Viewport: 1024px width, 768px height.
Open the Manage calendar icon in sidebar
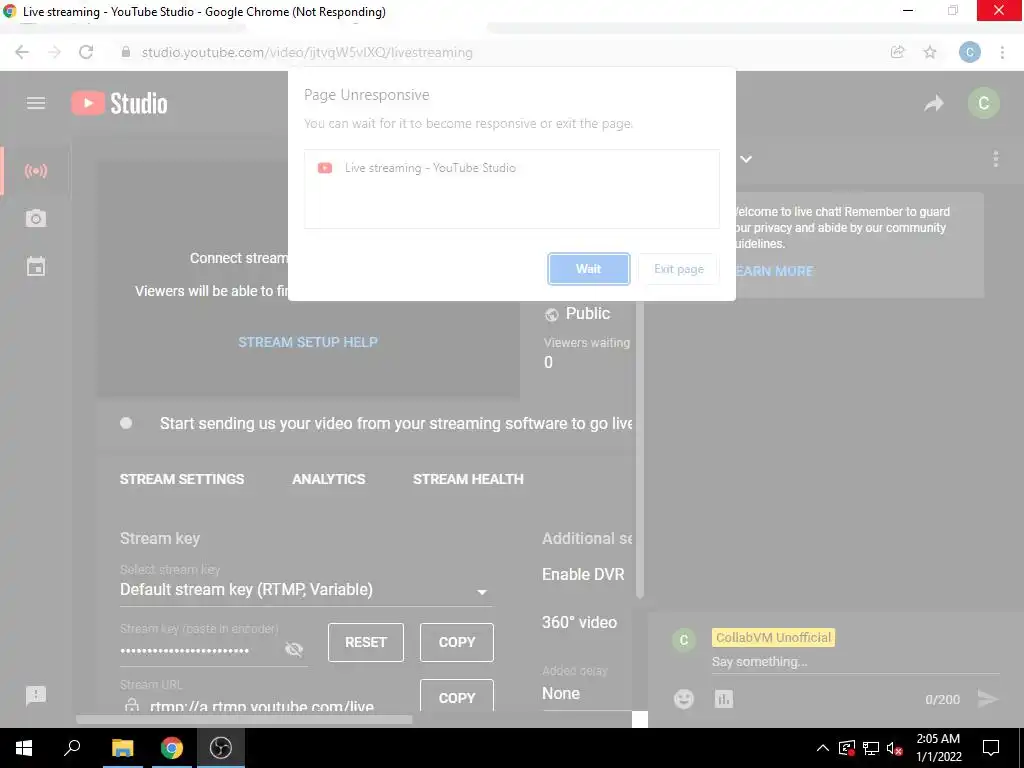click(36, 266)
